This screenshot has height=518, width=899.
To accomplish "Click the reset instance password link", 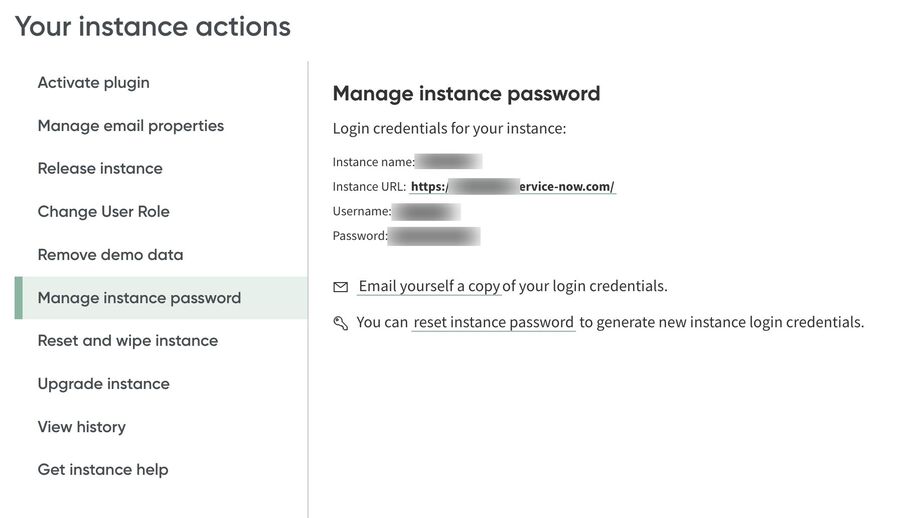I will tap(494, 323).
